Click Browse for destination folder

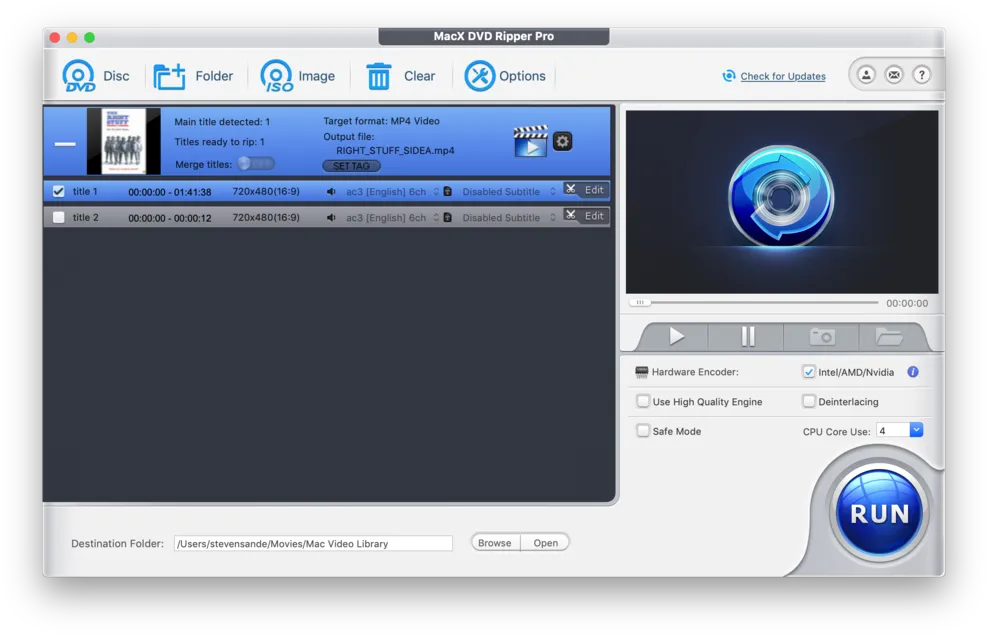pyautogui.click(x=495, y=543)
